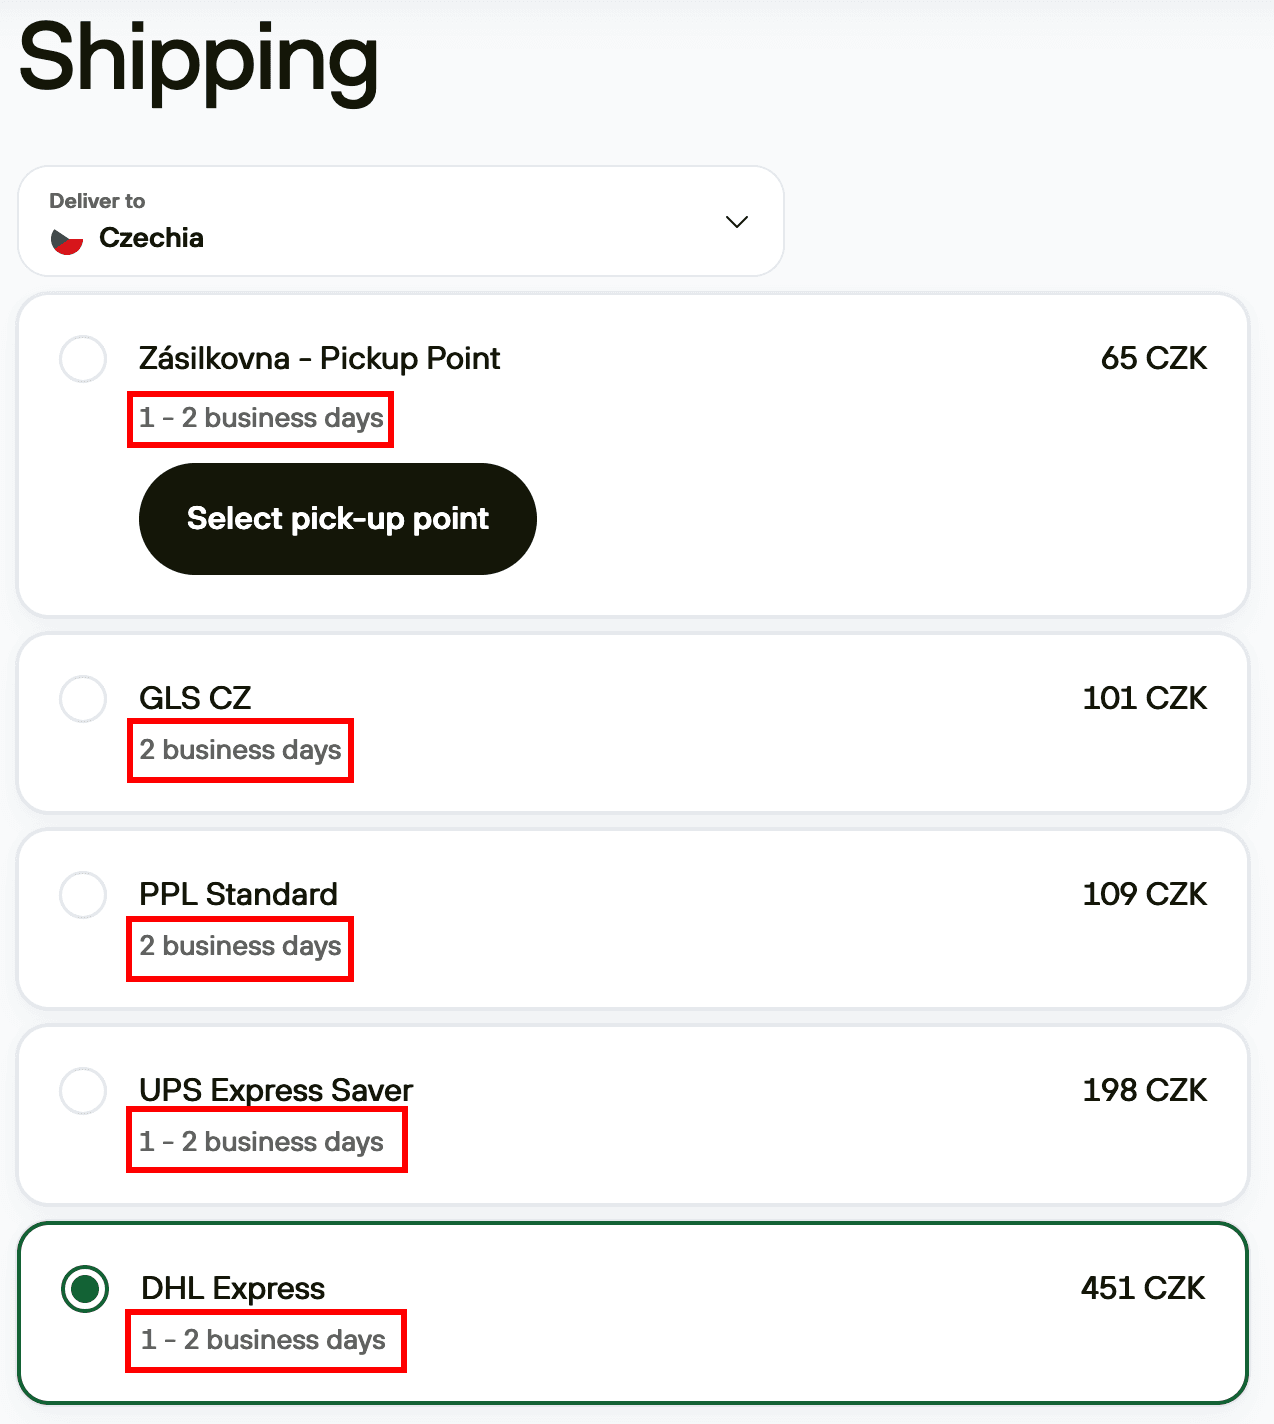The width and height of the screenshot is (1274, 1424).
Task: Click 2 business days under PPL Standard
Action: tap(239, 947)
